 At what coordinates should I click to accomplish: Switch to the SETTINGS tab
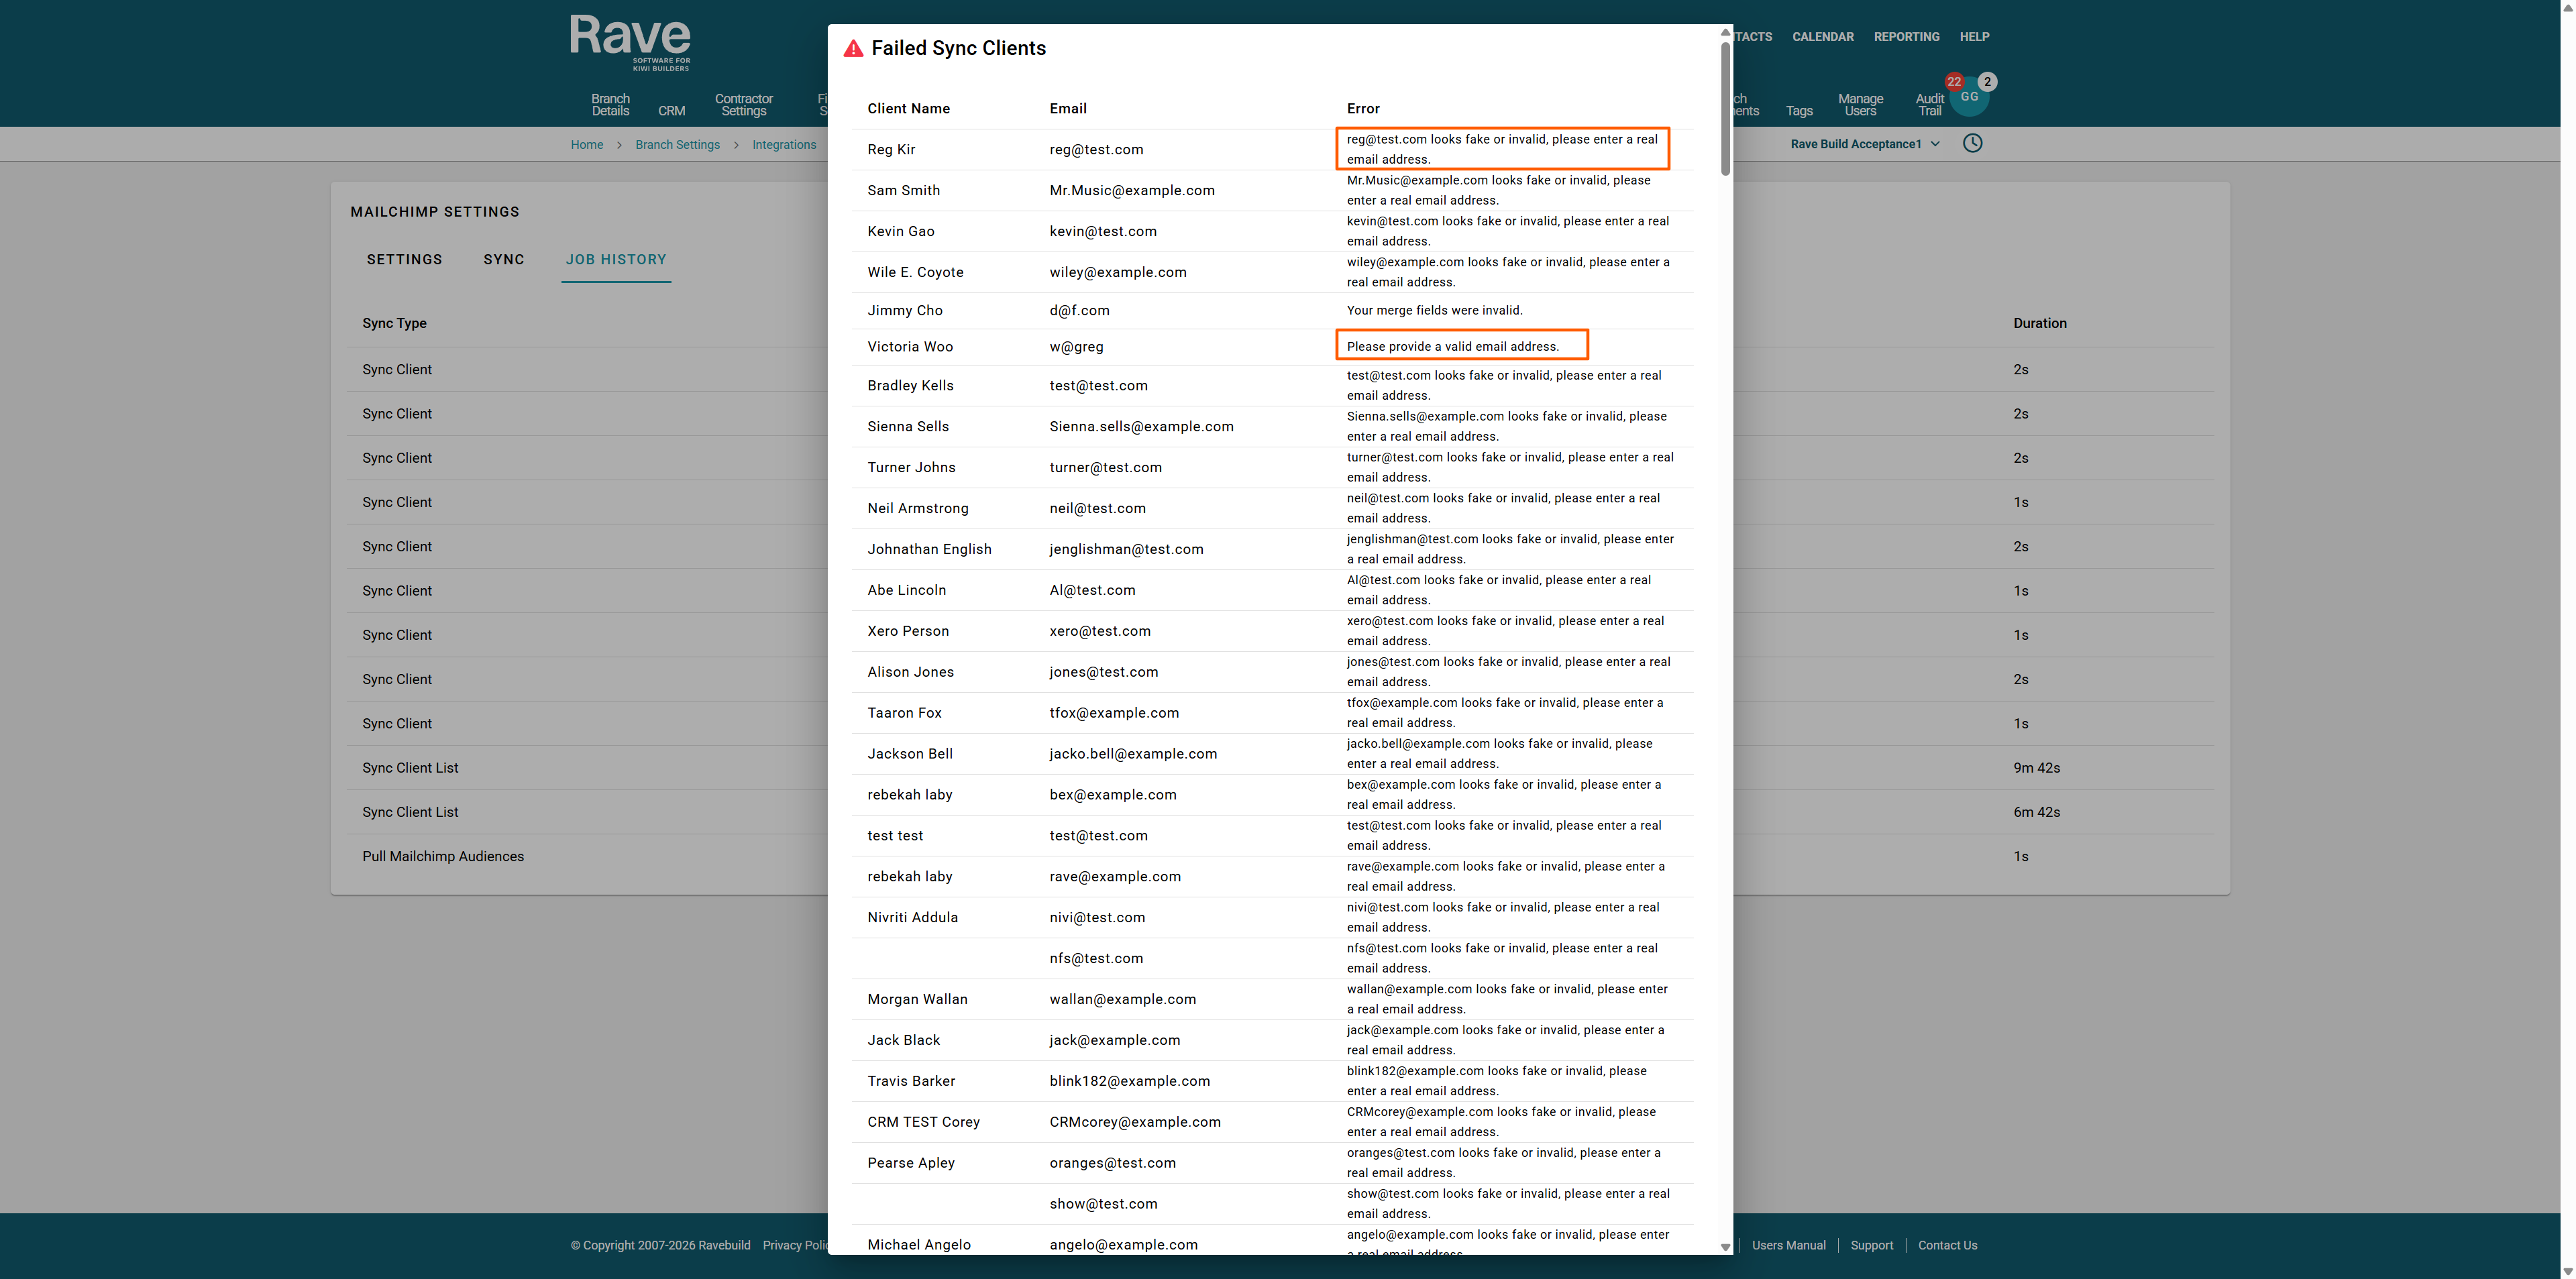tap(404, 259)
